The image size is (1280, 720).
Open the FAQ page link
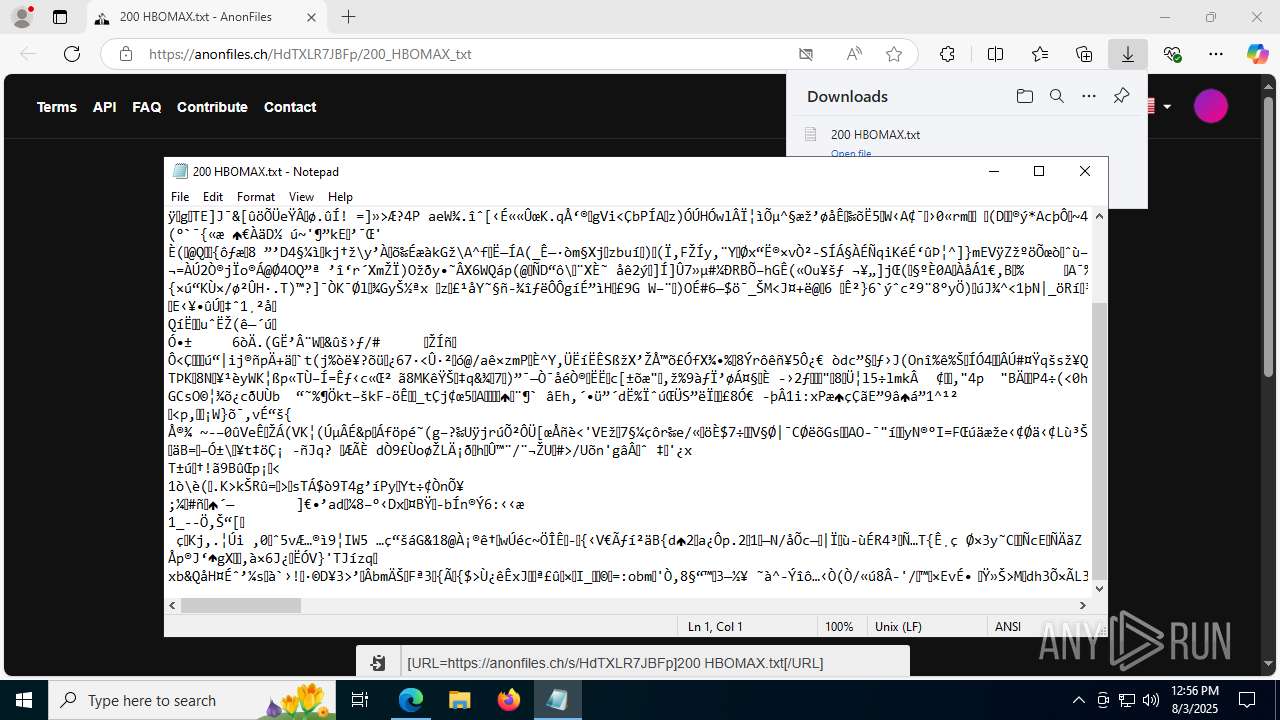[x=147, y=107]
